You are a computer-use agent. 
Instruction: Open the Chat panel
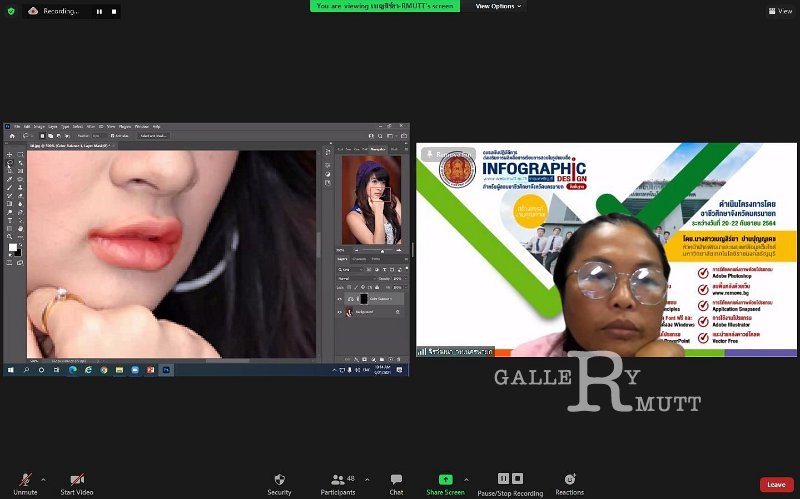[x=396, y=481]
